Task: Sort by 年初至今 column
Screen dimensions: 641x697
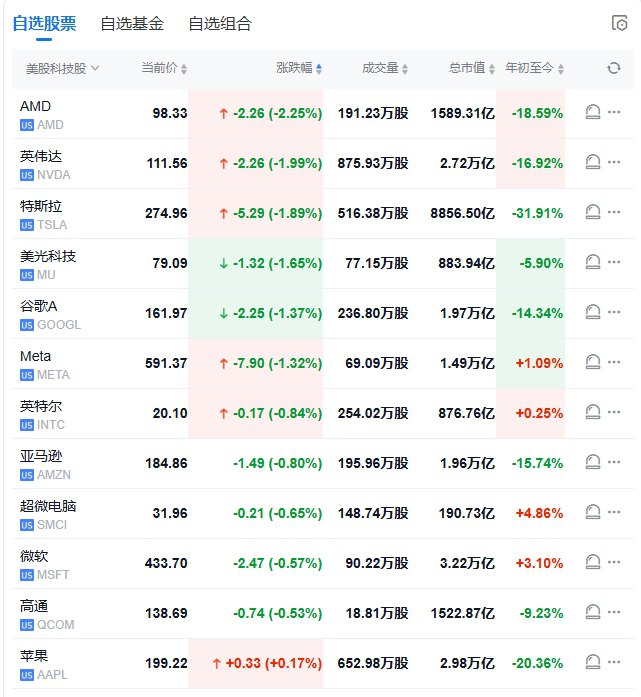Action: tap(534, 68)
